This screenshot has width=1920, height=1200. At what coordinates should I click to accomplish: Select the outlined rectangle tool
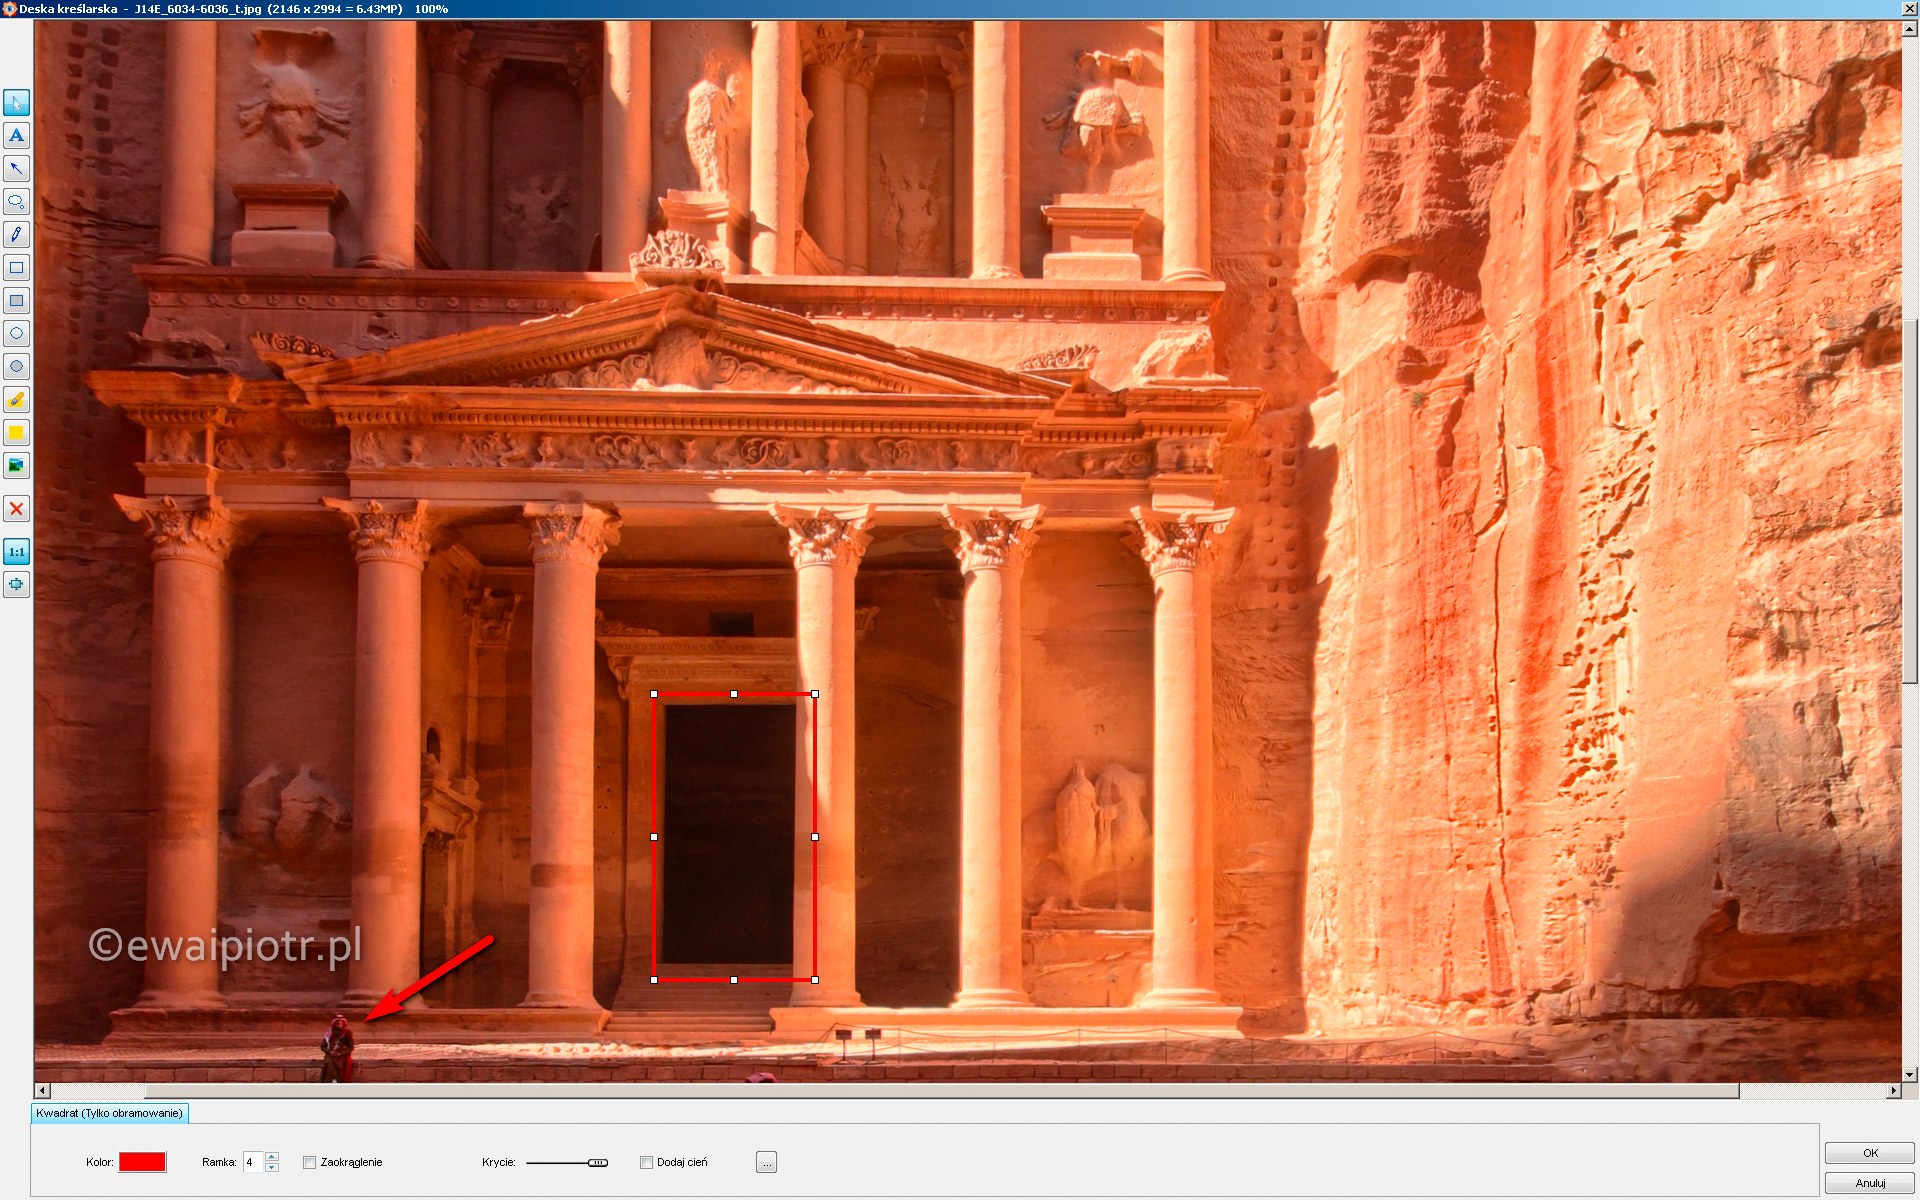click(16, 267)
